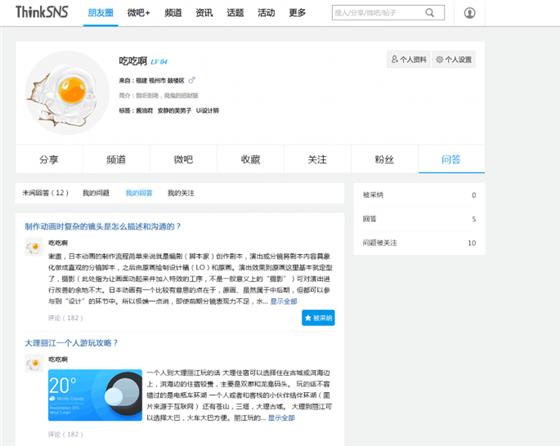
Task: Open 个人设置 settings button
Action: tap(454, 59)
